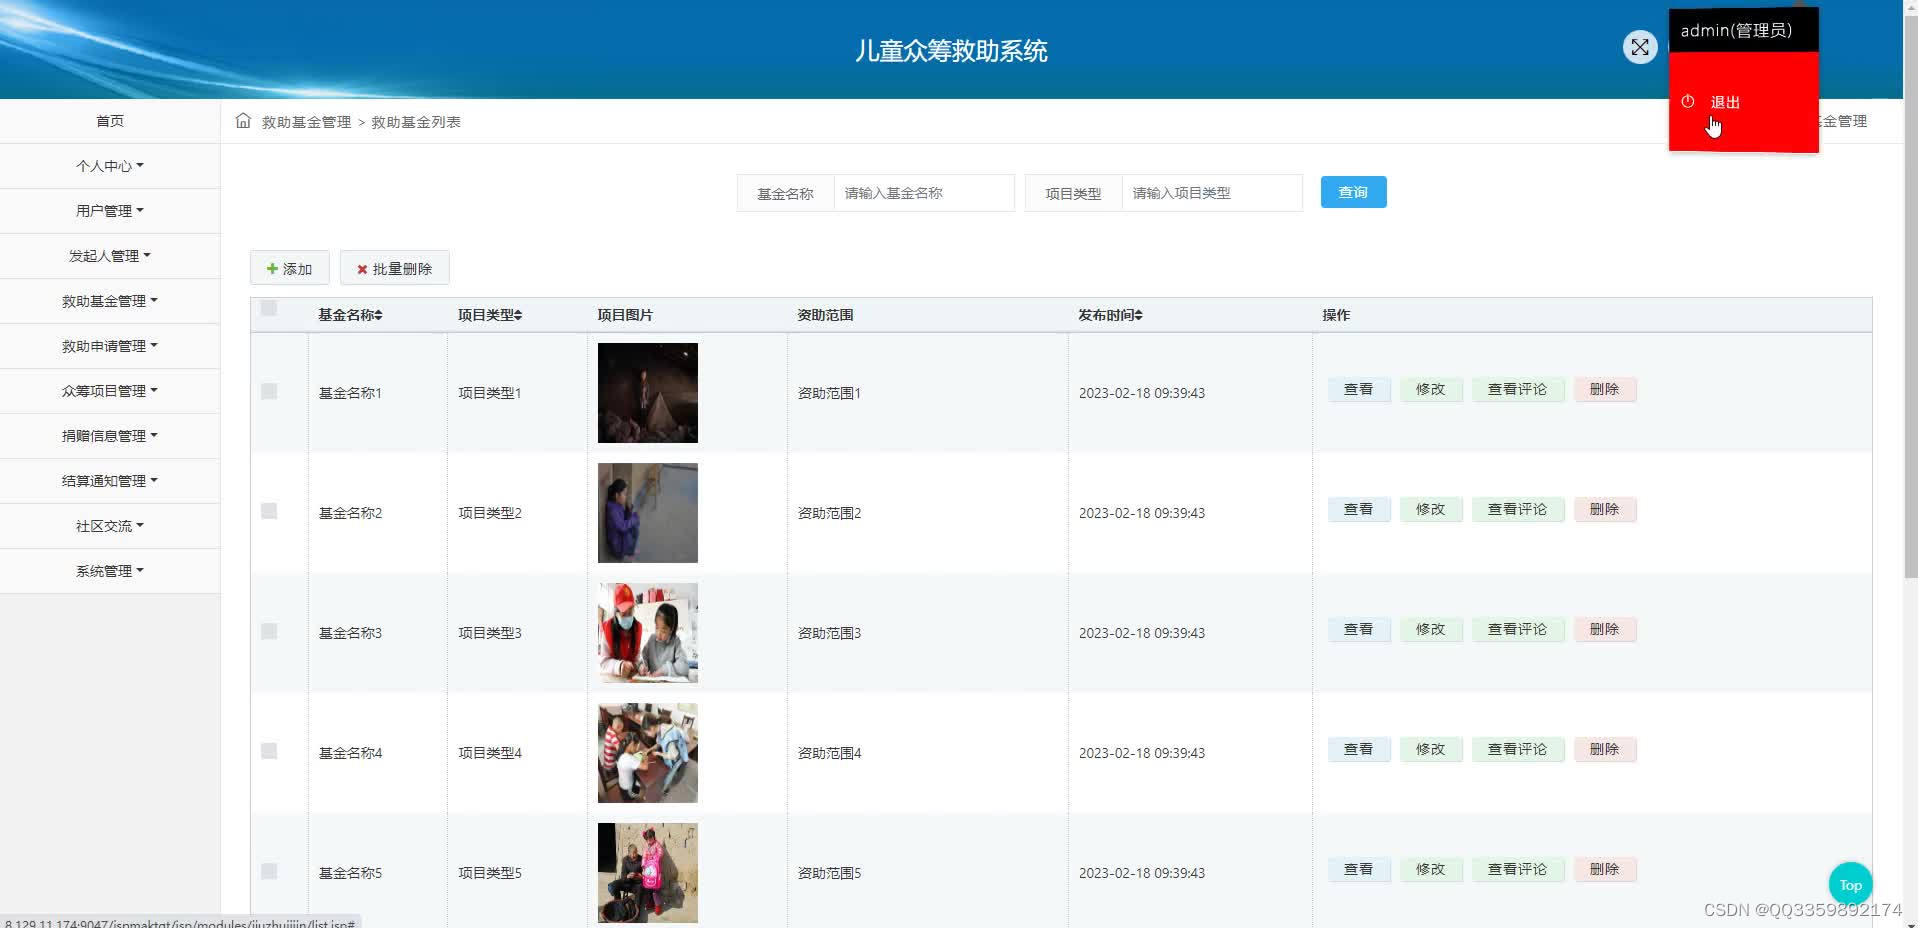Expand the 系统管理 sidebar menu
This screenshot has width=1918, height=928.
point(110,571)
